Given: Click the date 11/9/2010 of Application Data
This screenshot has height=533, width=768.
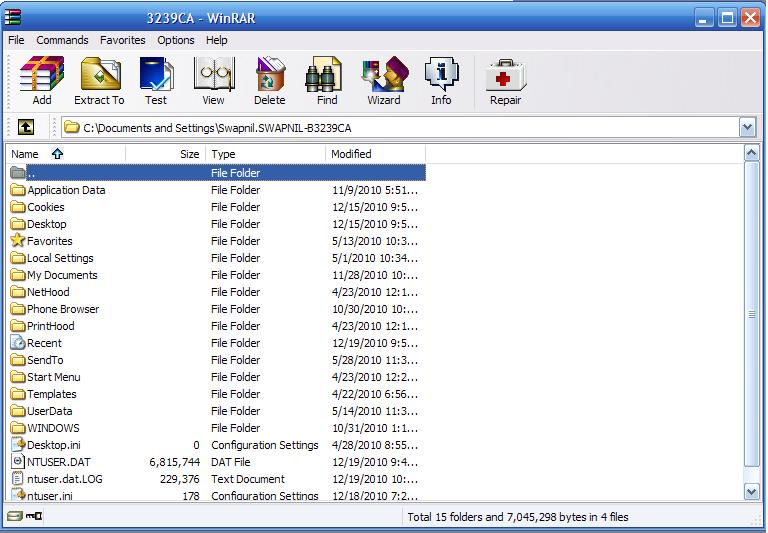Looking at the screenshot, I should click(375, 190).
